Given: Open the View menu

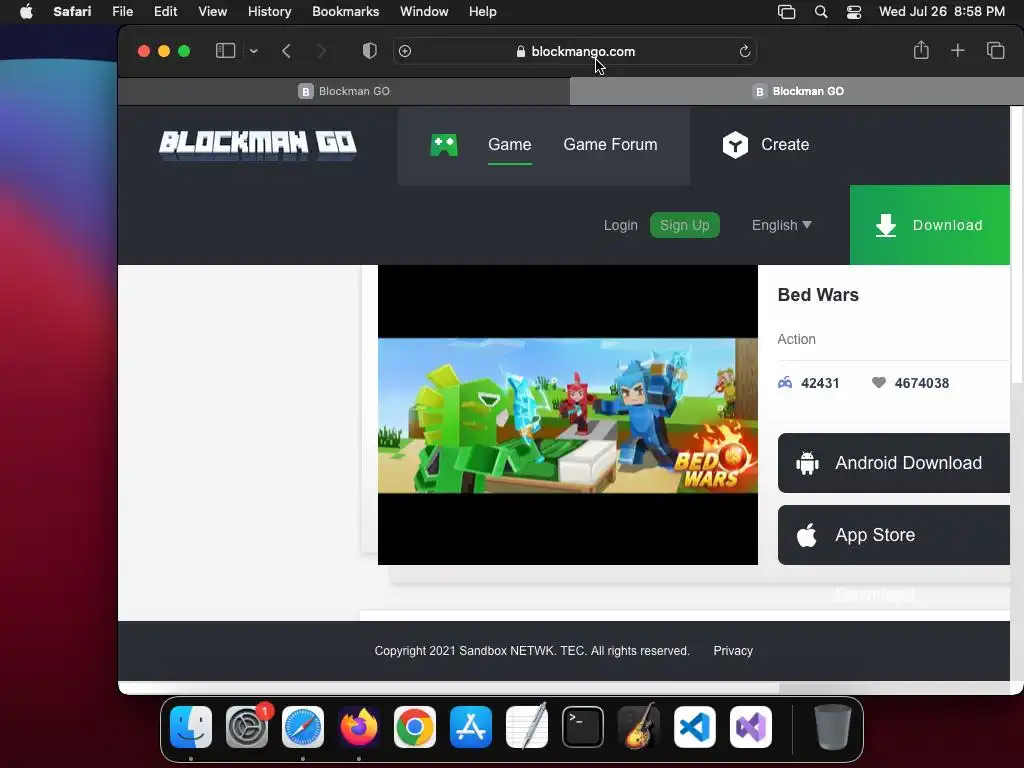Looking at the screenshot, I should click(x=212, y=12).
